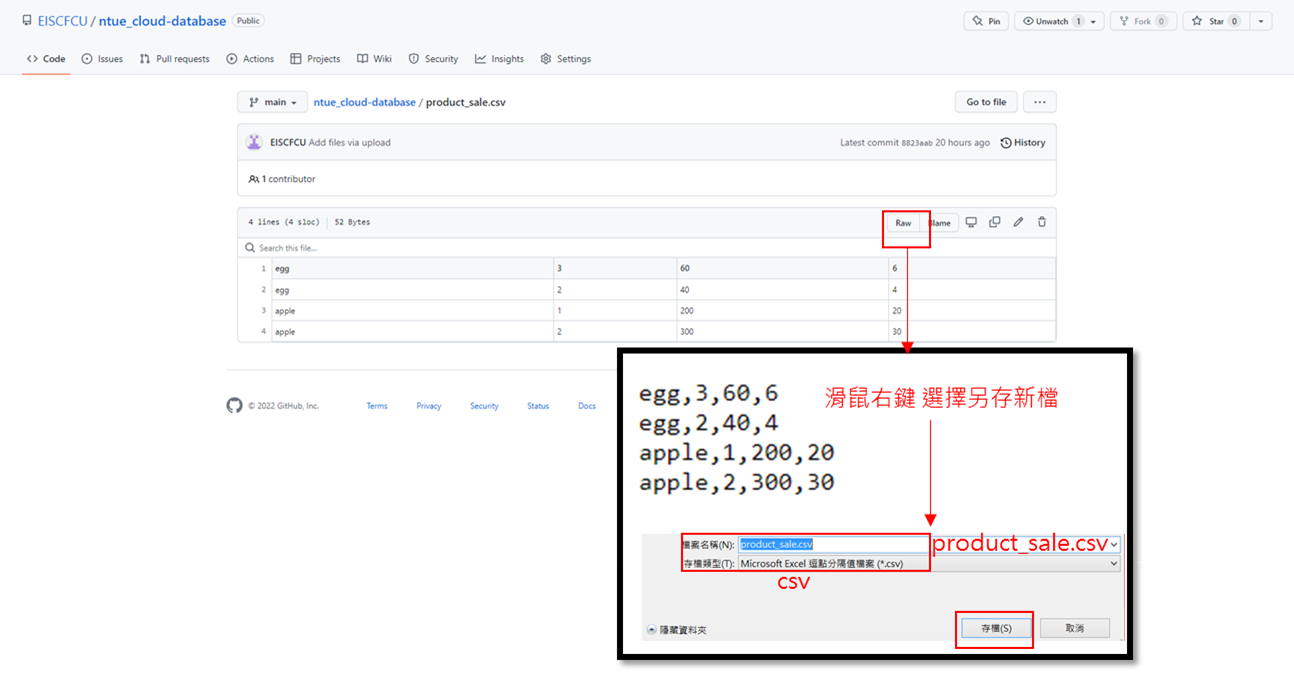Click the GitHub Octocat logo in the footer
Viewport: 1294px width, 673px height.
[234, 405]
